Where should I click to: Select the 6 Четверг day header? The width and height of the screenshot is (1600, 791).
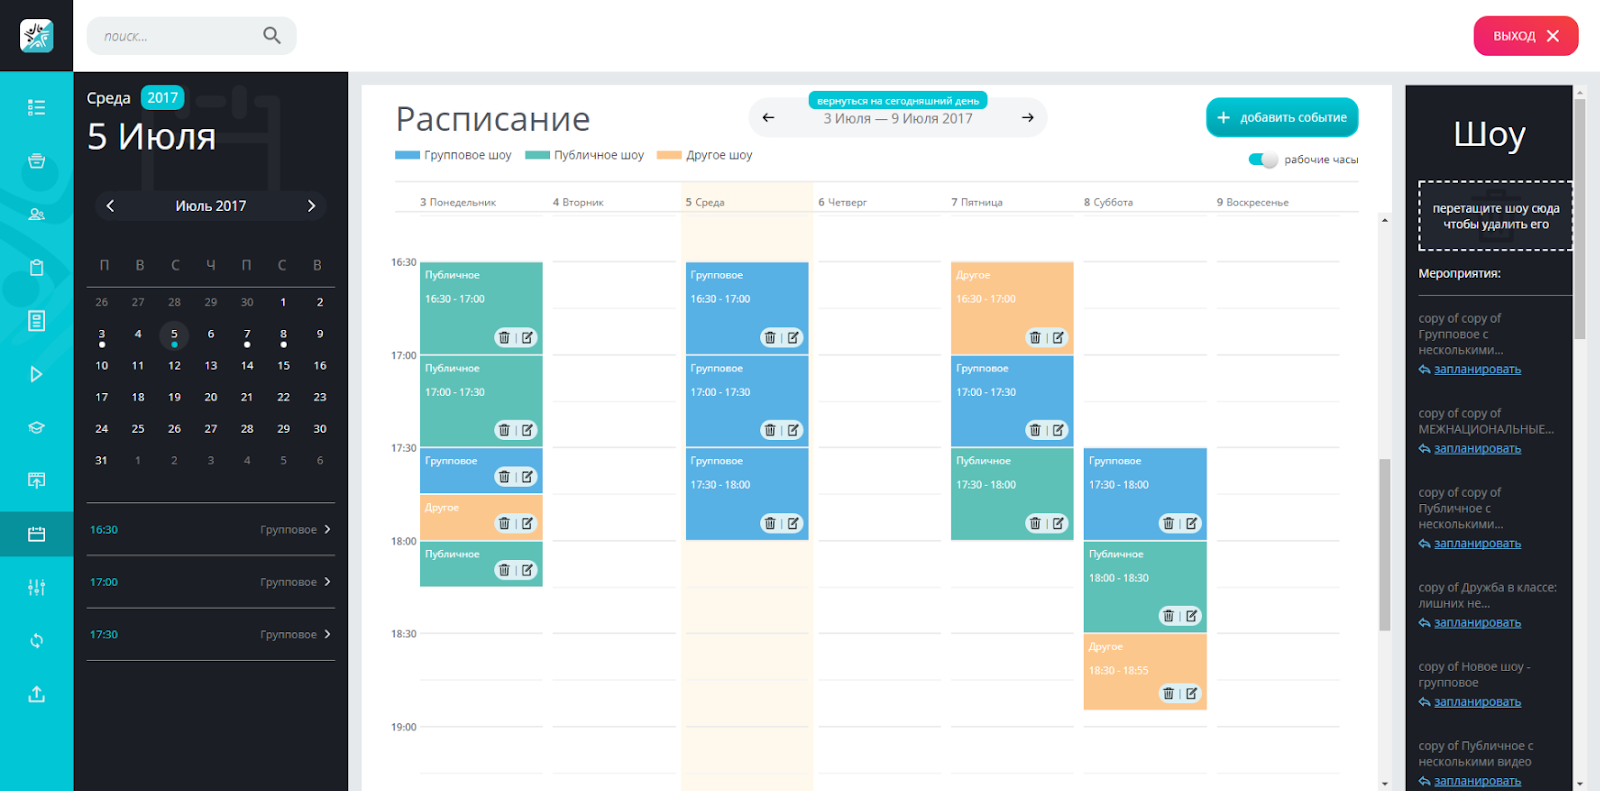[842, 202]
